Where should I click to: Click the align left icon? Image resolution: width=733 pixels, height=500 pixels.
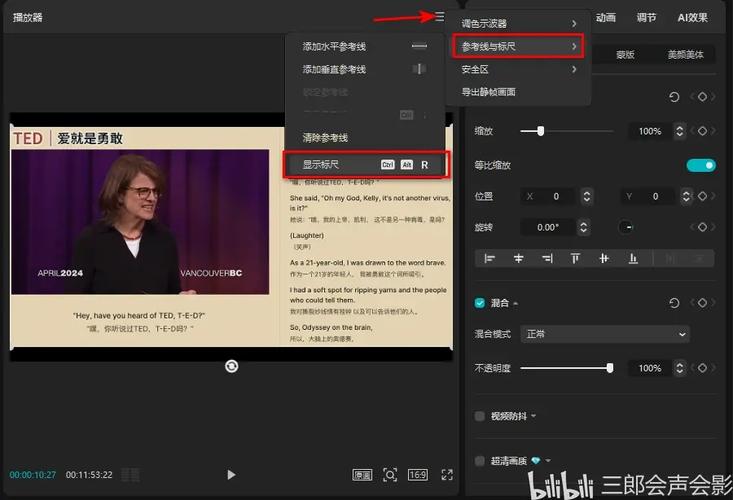489,258
